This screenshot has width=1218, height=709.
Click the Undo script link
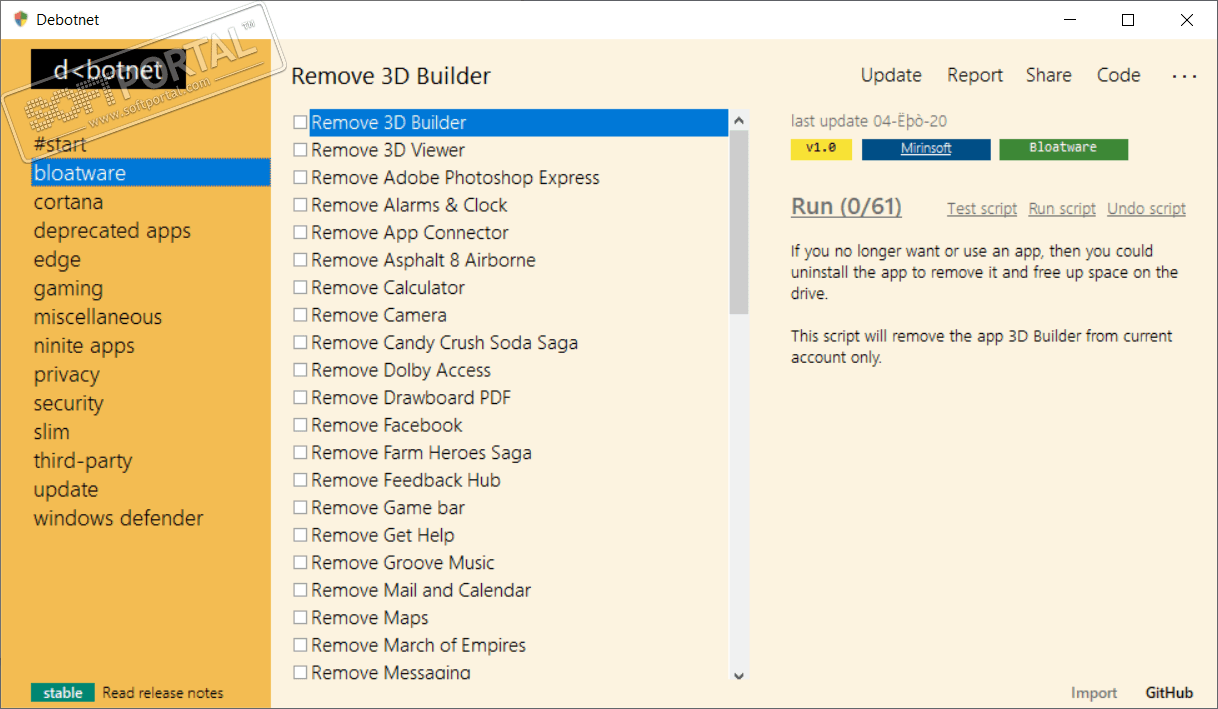tap(1146, 209)
